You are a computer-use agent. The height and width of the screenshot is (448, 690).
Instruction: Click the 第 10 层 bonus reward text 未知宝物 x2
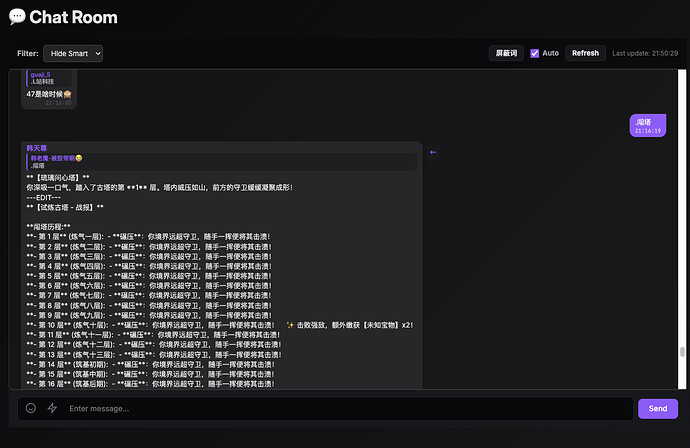coord(350,325)
